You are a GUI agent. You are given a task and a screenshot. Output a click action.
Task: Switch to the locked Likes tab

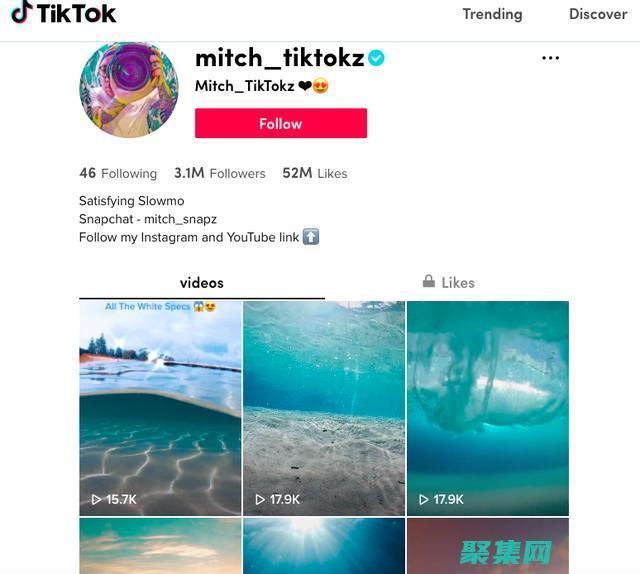pos(448,283)
